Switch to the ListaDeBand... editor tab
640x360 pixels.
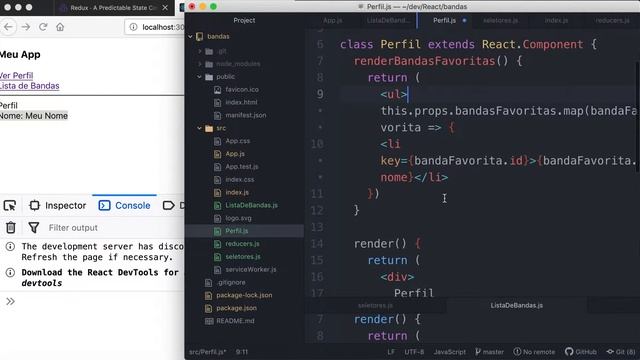[388, 20]
